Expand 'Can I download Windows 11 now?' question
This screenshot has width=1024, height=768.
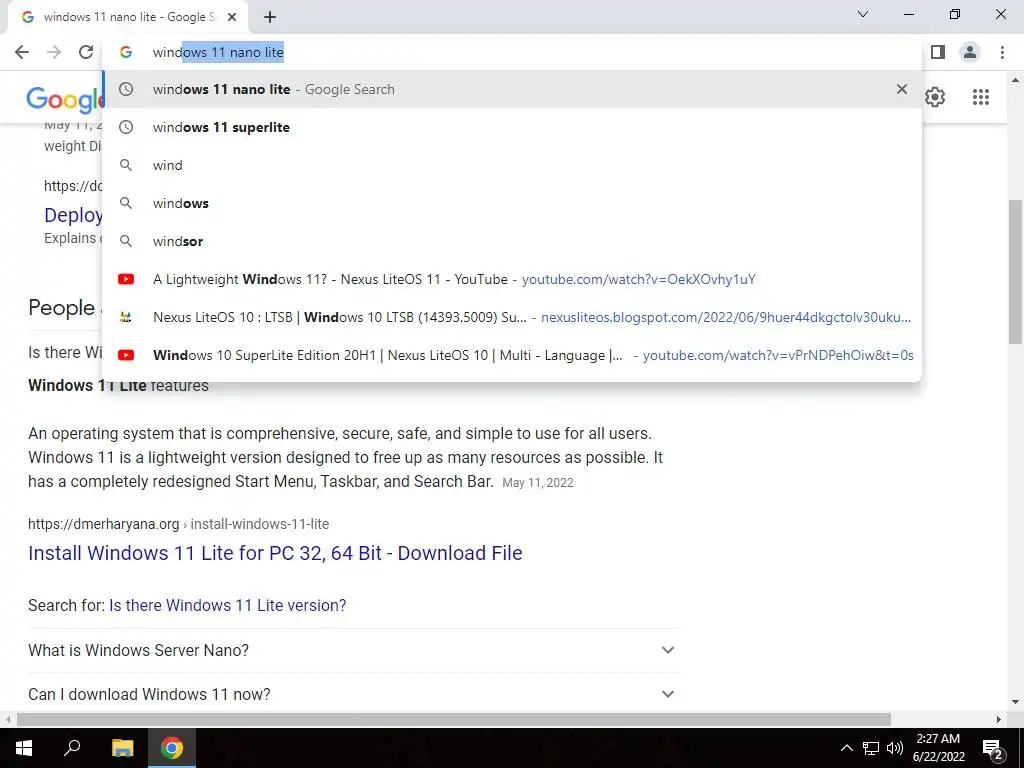[353, 694]
